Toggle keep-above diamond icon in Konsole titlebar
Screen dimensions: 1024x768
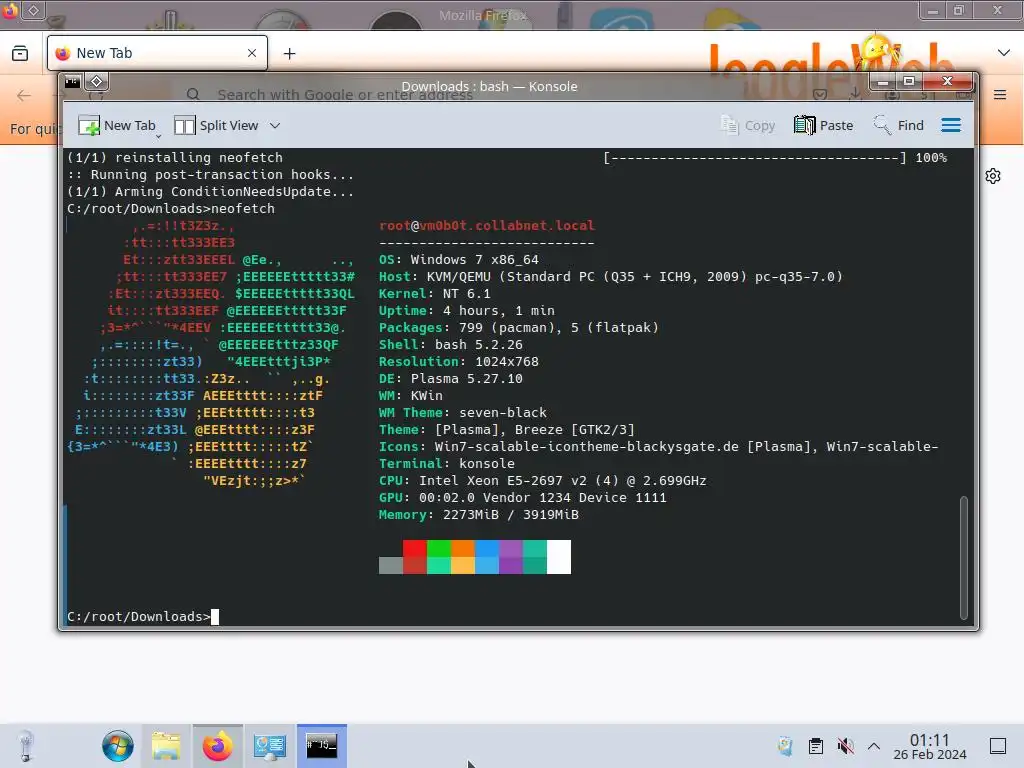[x=97, y=82]
